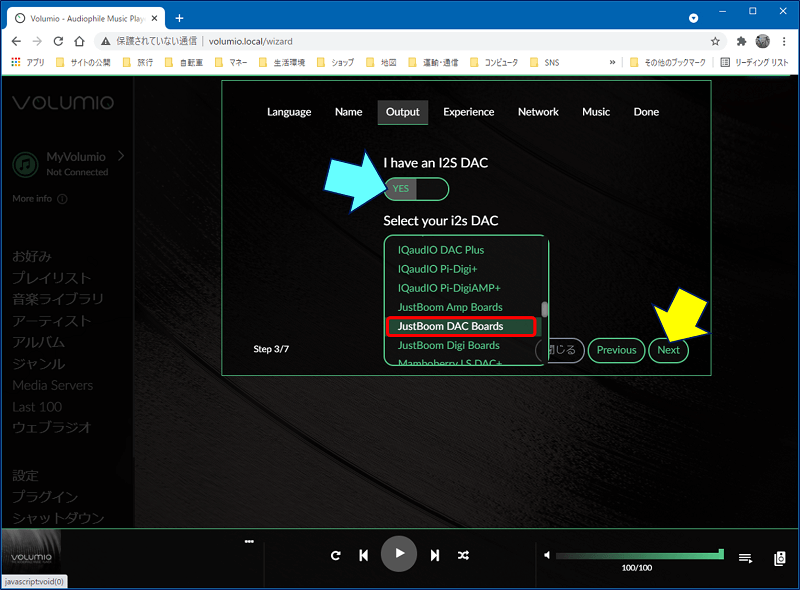Image resolution: width=800 pixels, height=590 pixels.
Task: Open the リーディング リスト reading list
Action: click(x=754, y=62)
